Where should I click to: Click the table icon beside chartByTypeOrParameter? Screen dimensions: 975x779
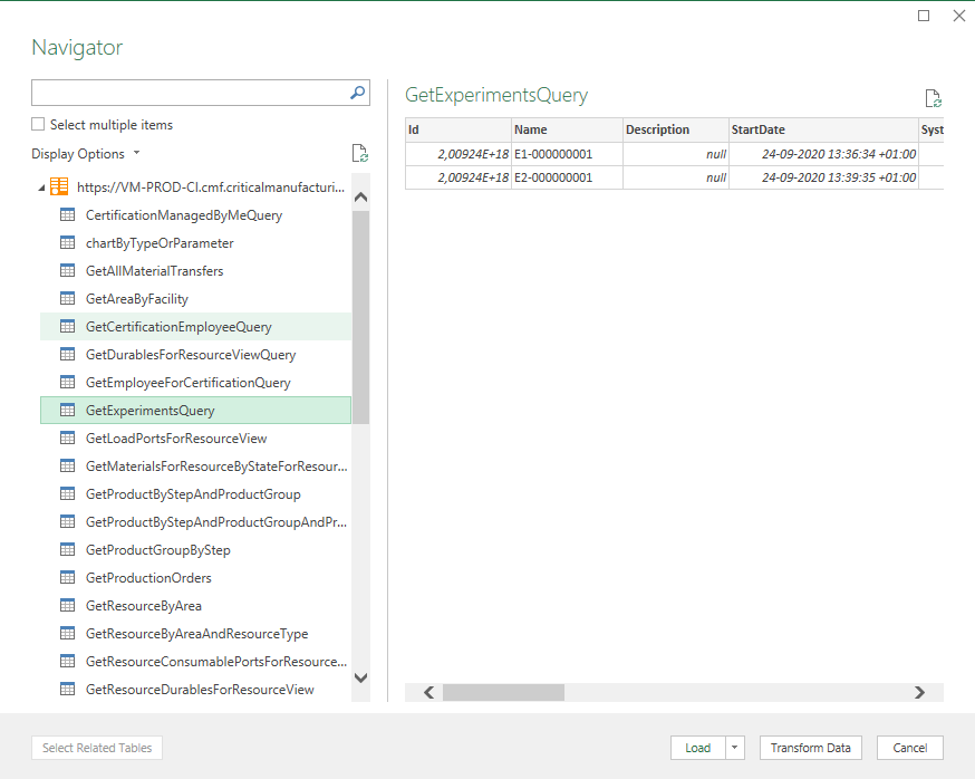coord(68,242)
